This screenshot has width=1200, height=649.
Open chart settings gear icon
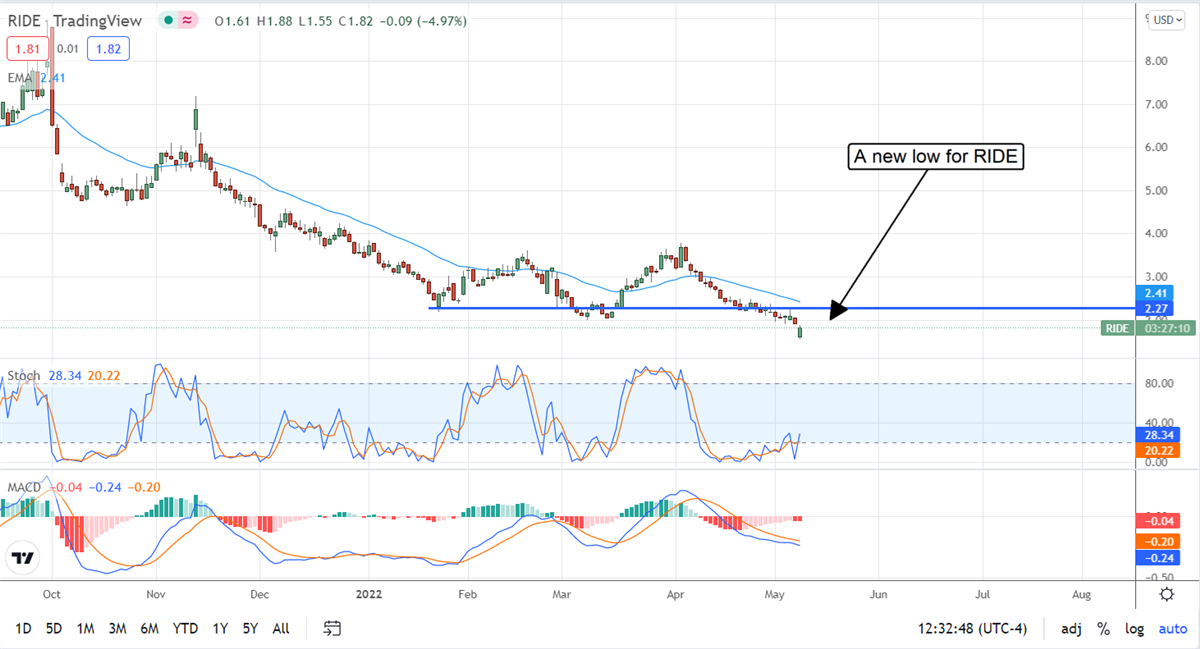pos(1166,594)
